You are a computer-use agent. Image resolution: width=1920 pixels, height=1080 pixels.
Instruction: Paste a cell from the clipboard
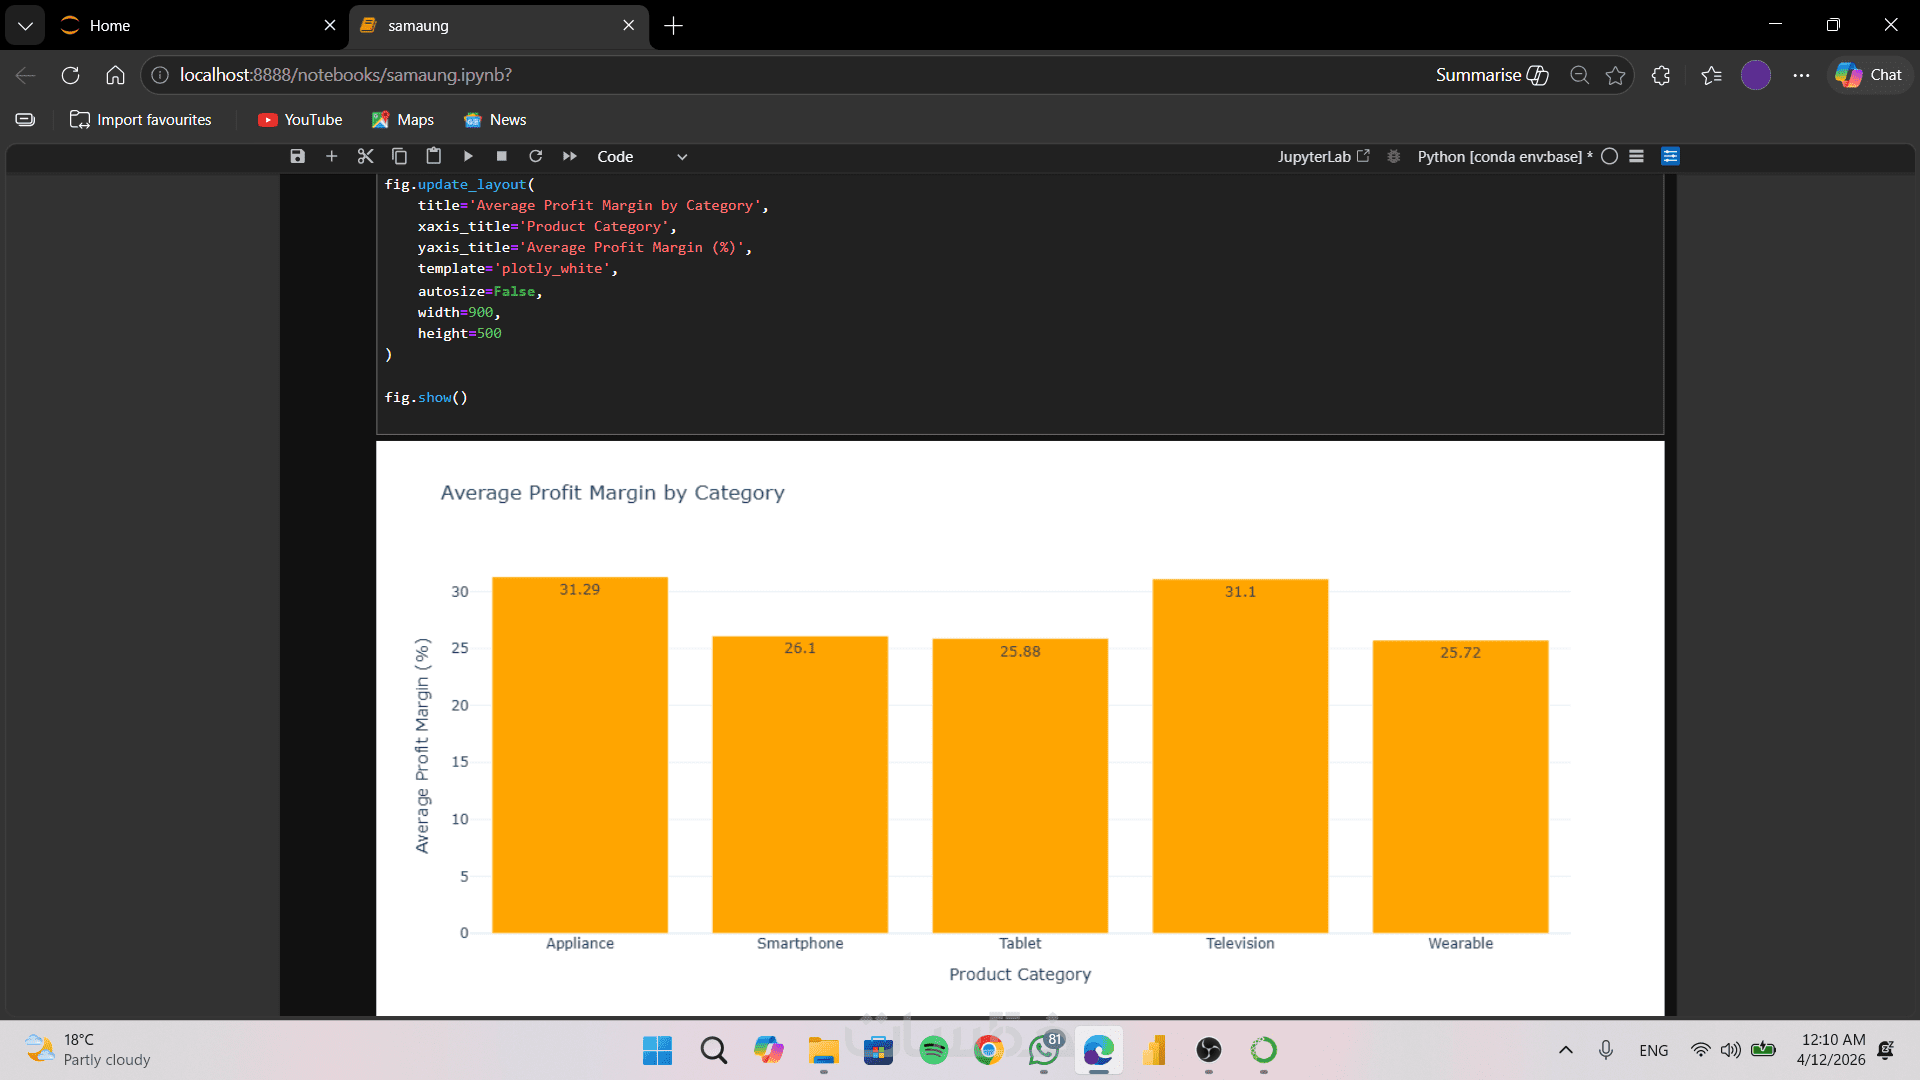pyautogui.click(x=433, y=156)
